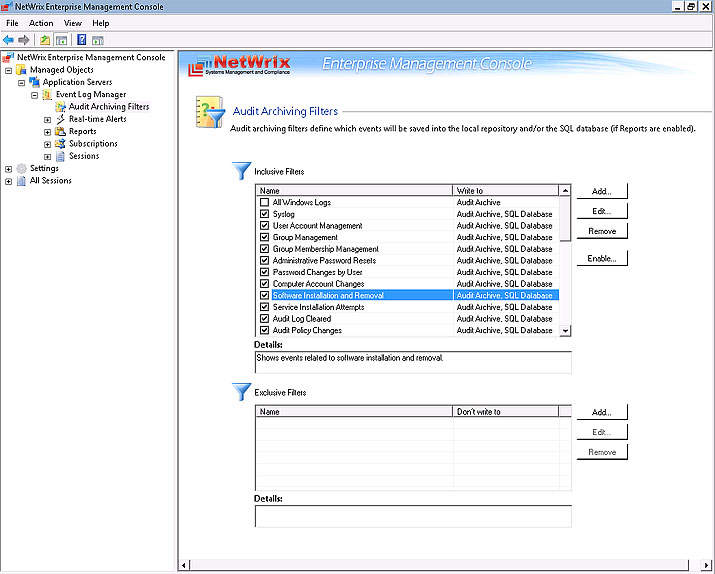Click the Event Log Manager icon
715x574 pixels.
pyautogui.click(x=47, y=94)
